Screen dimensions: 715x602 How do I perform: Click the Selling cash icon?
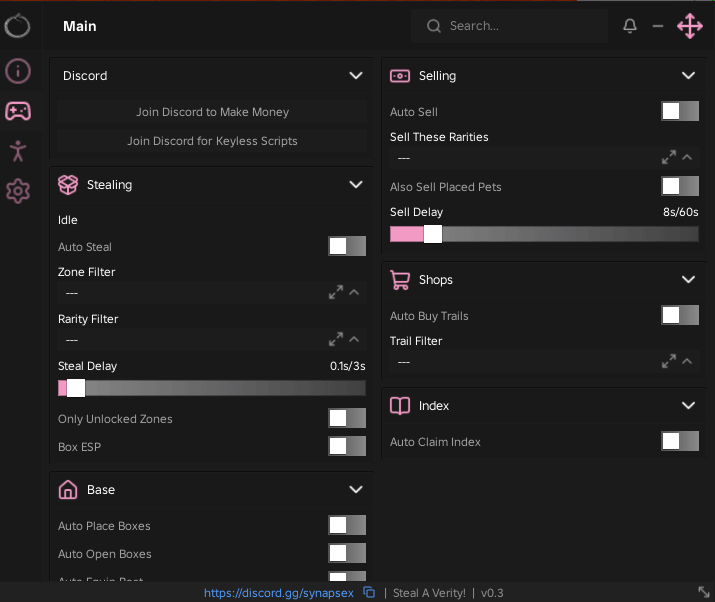[400, 76]
